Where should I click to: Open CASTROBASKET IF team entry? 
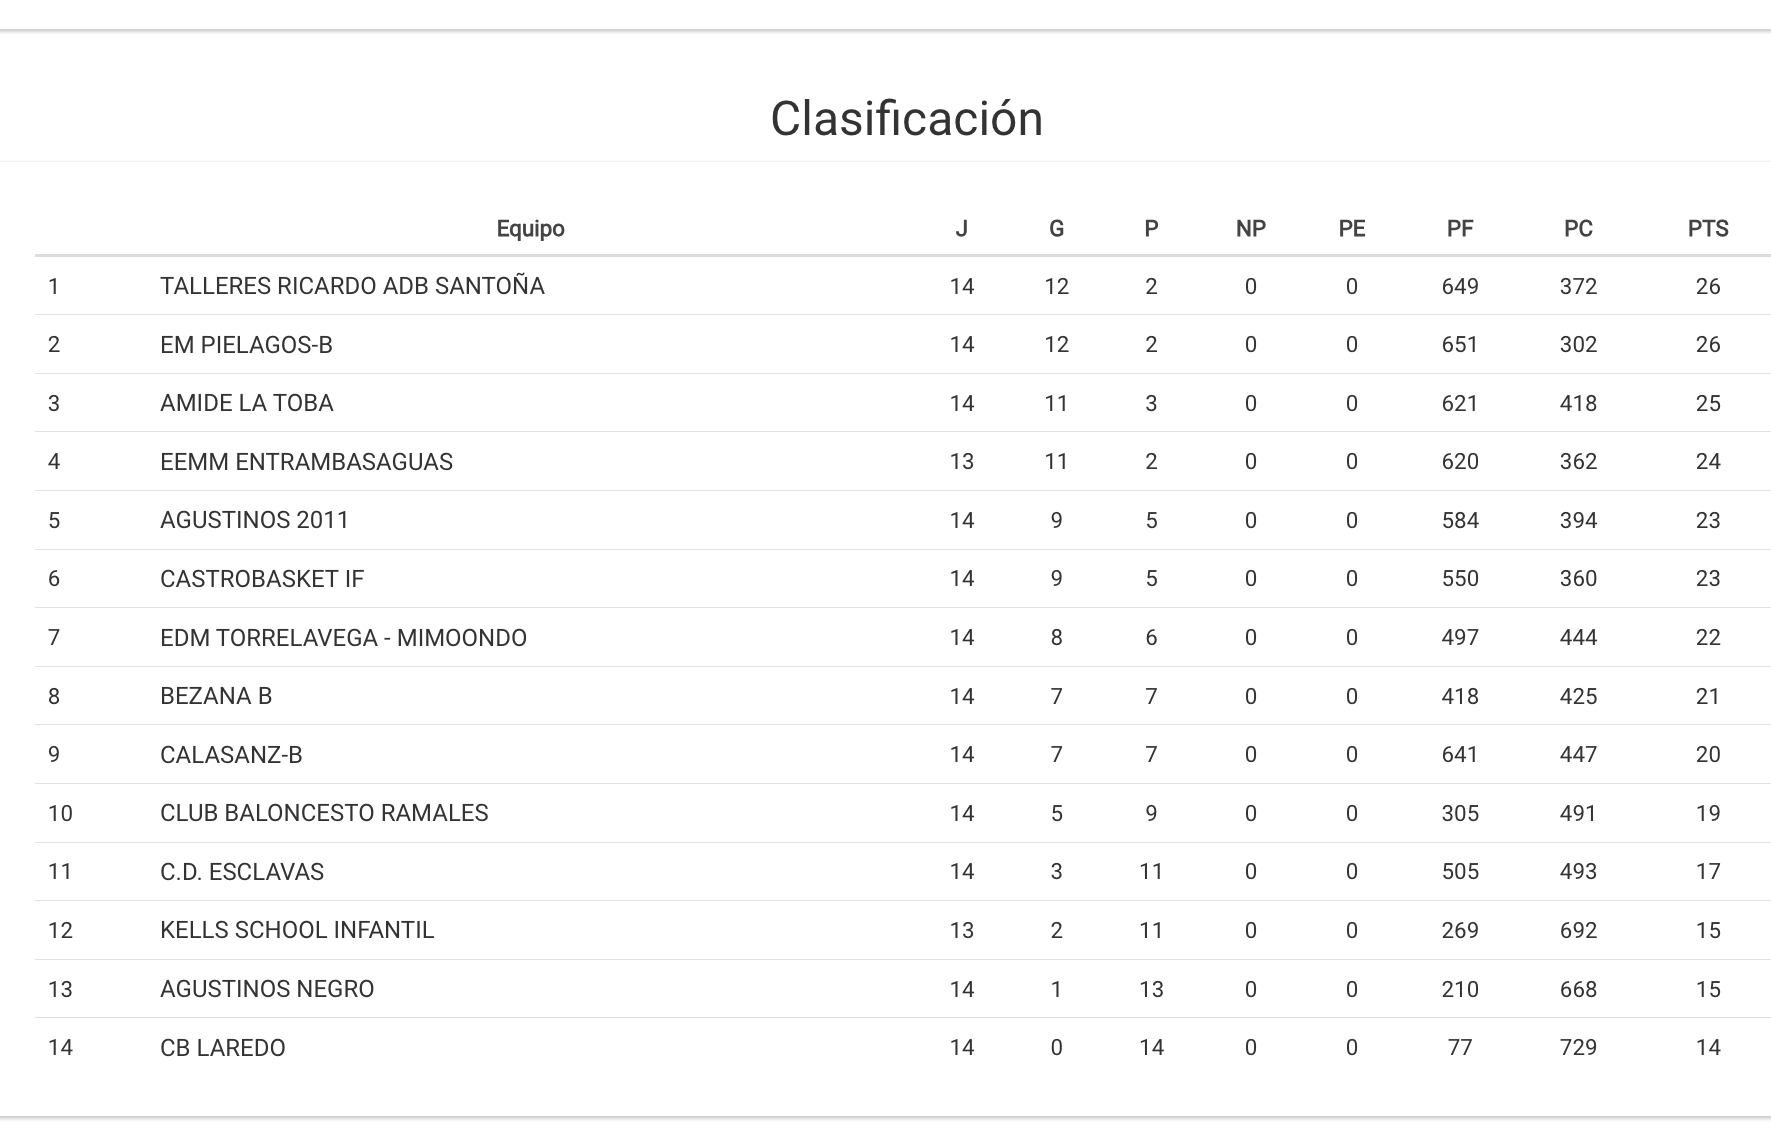pos(262,579)
